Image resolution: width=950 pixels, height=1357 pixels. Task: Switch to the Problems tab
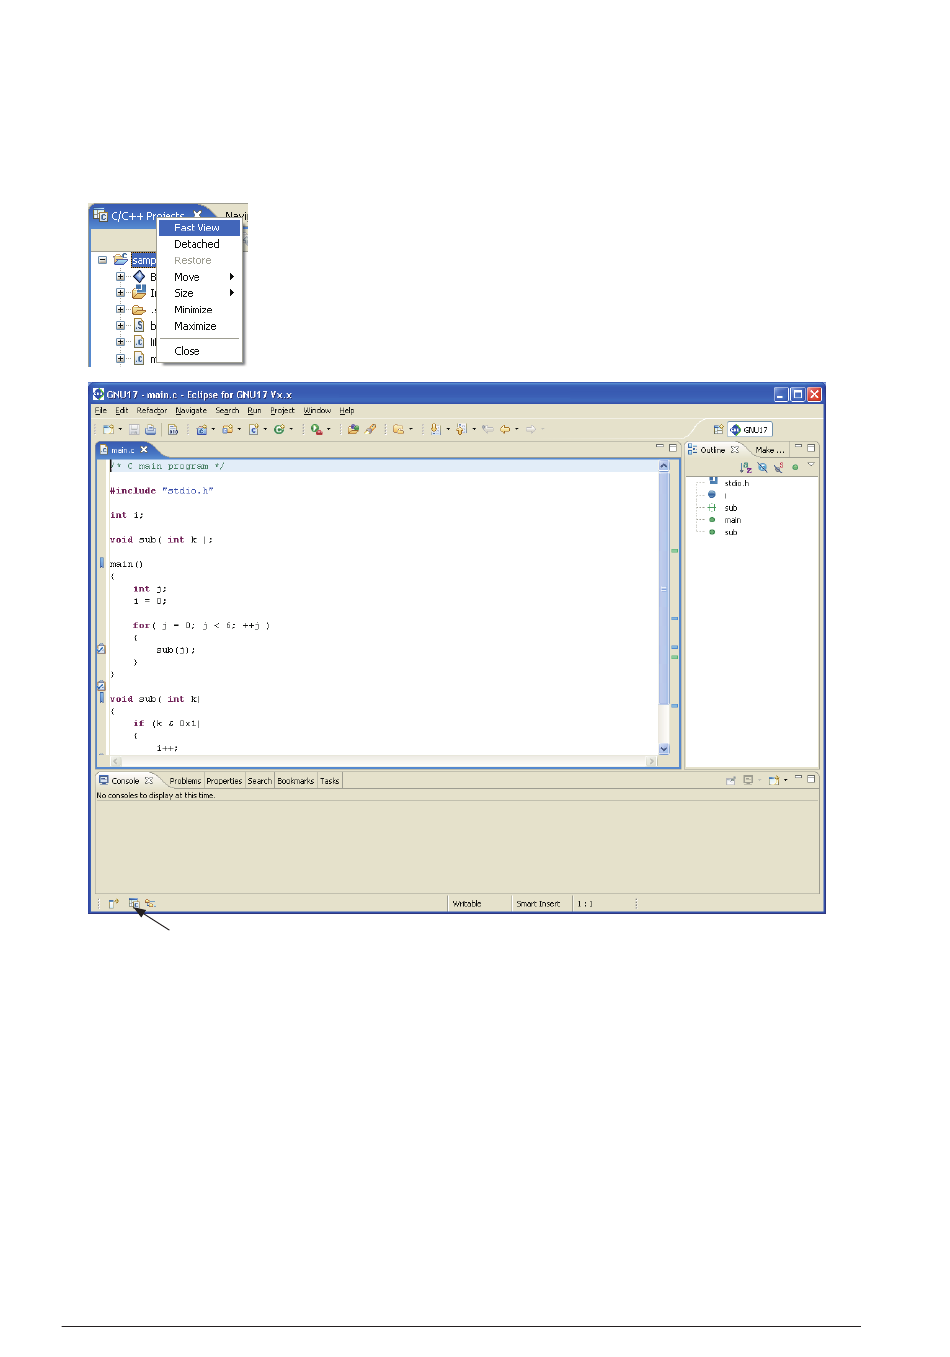point(185,781)
